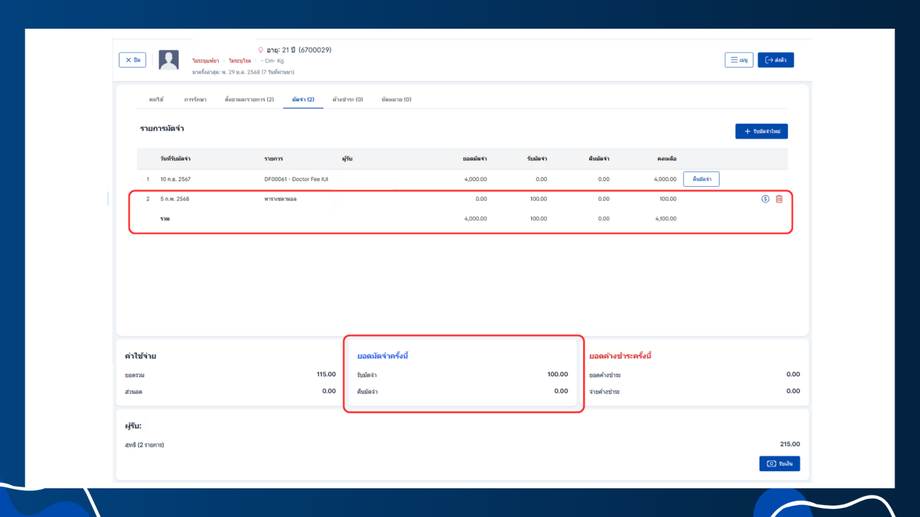Click the date 5 ก.พ. 2568 cell
Screen dimensions: 920x517
[174, 199]
